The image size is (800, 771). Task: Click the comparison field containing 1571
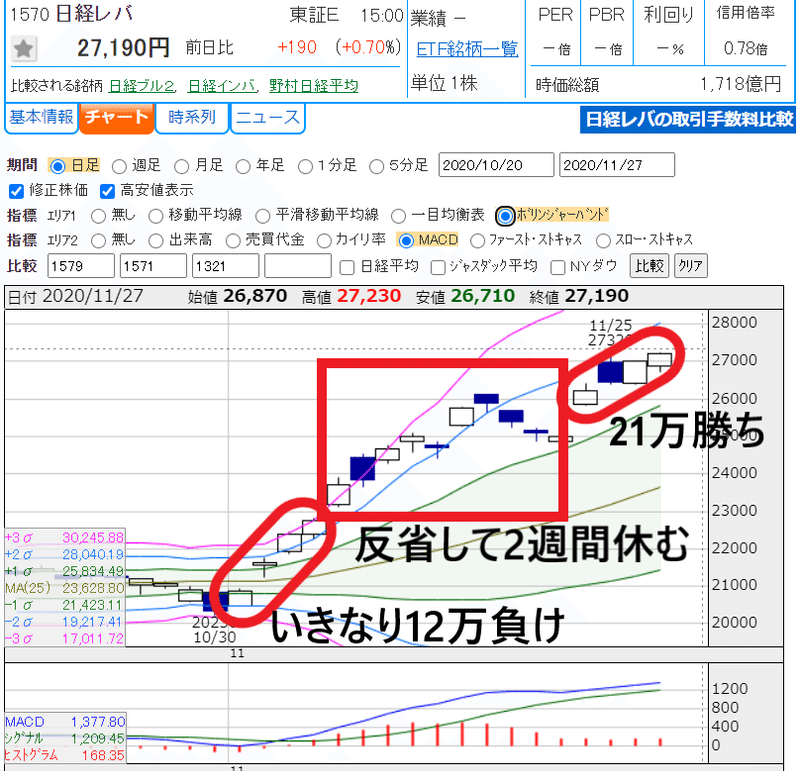pyautogui.click(x=153, y=266)
